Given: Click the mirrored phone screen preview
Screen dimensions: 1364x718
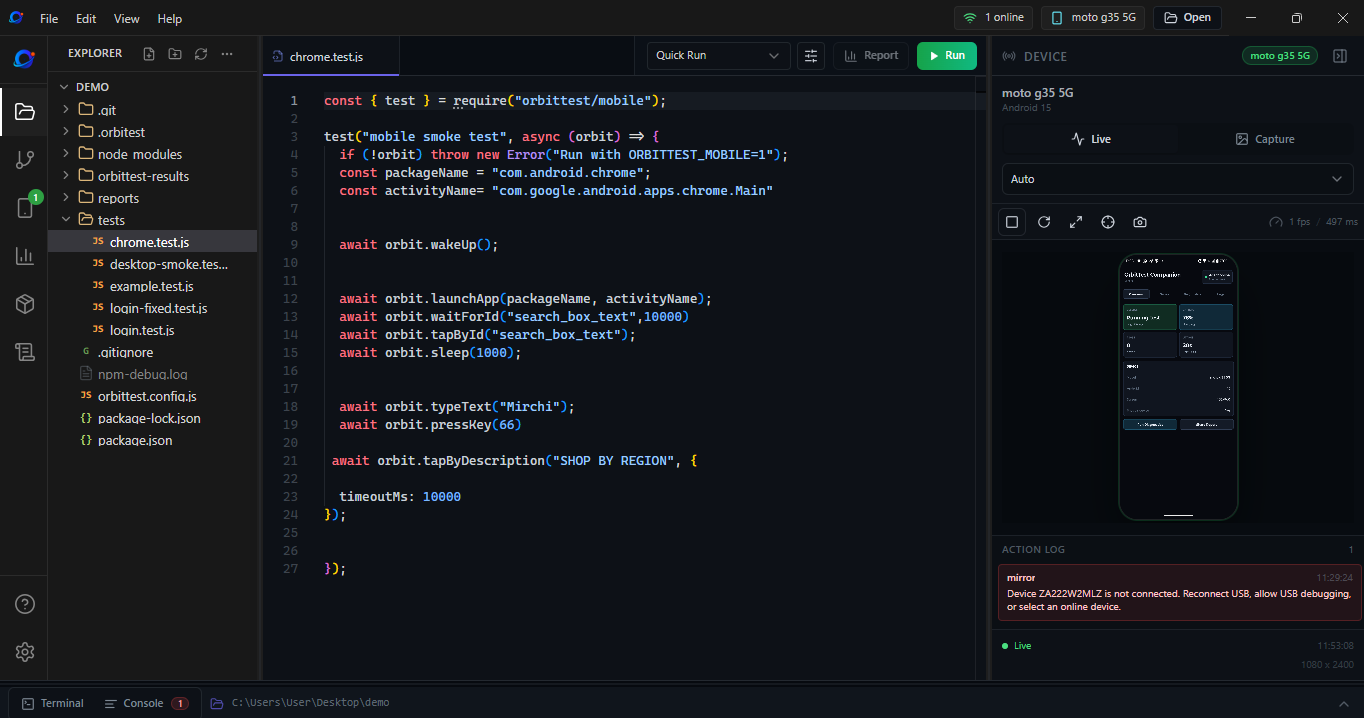Looking at the screenshot, I should click(1178, 387).
